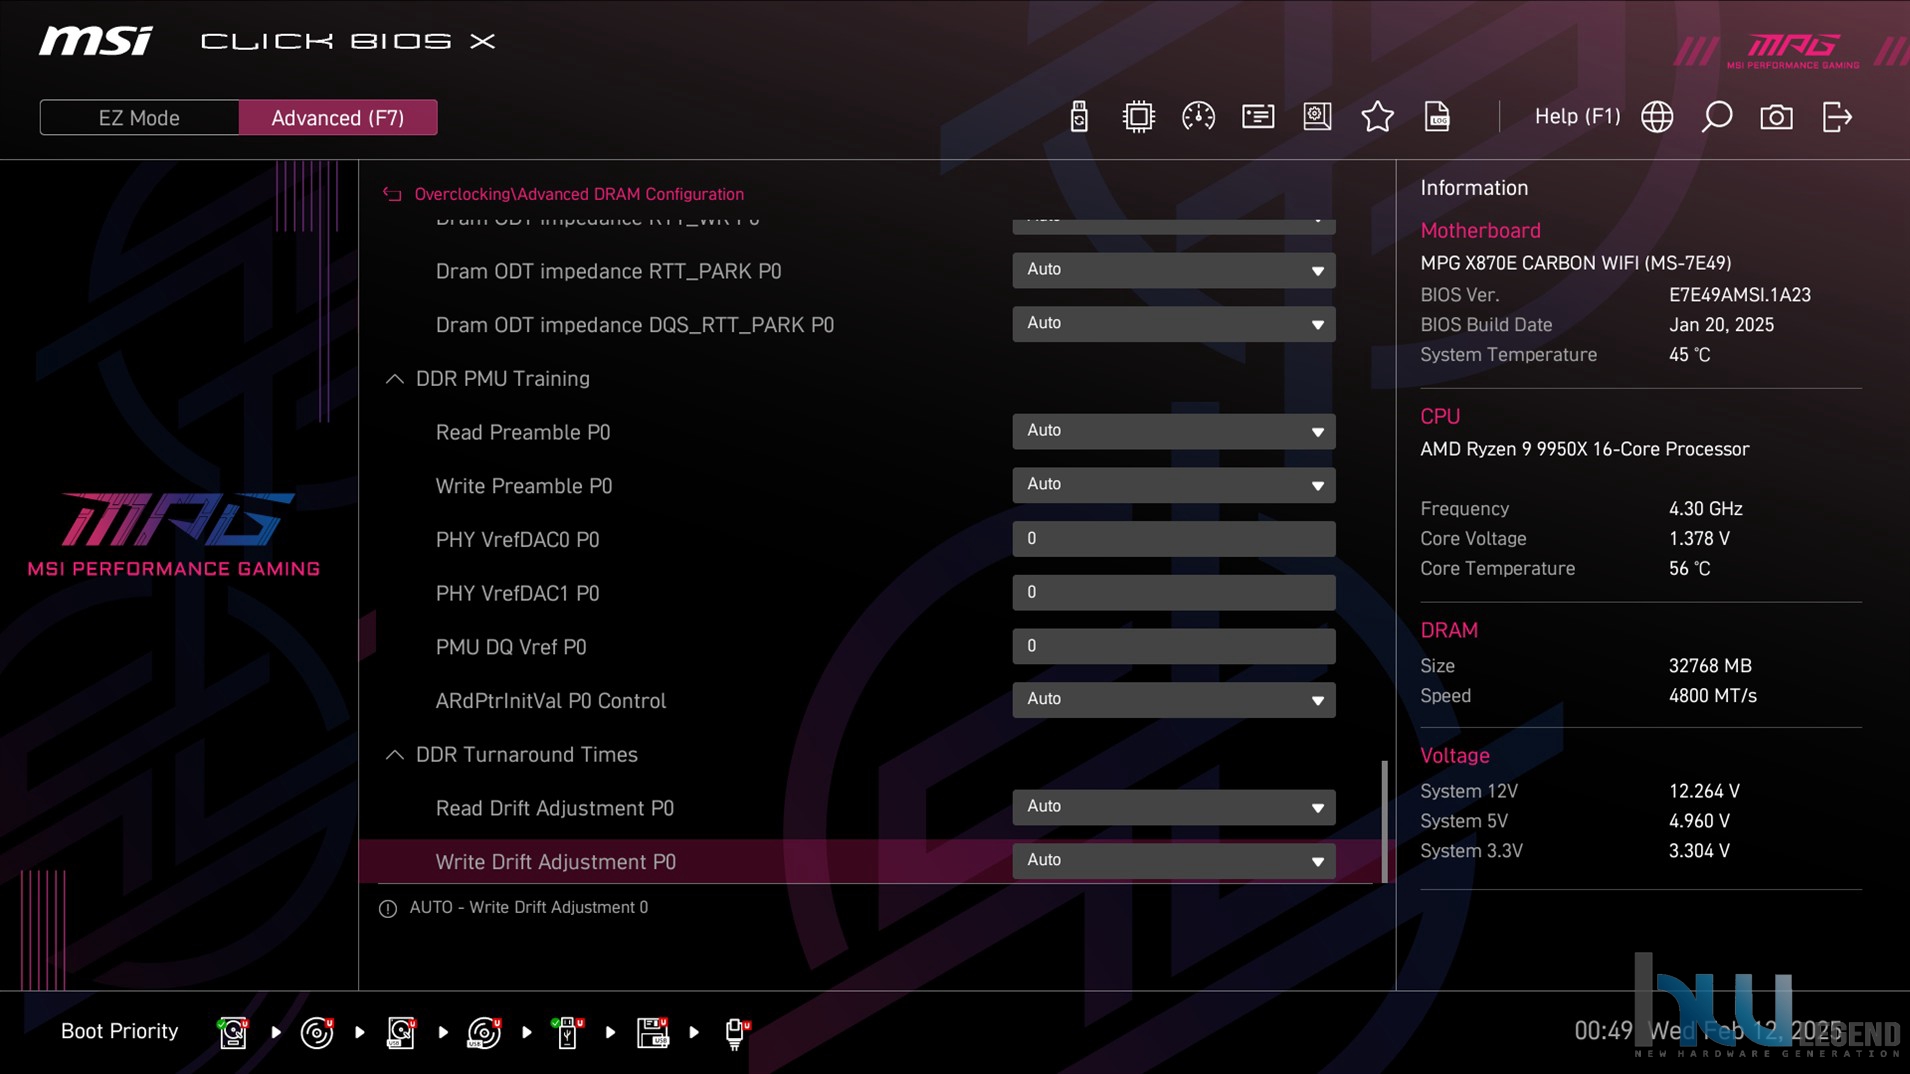Click the DRAM speed 4800 MT/s value
Image resolution: width=1910 pixels, height=1074 pixels.
(1712, 696)
